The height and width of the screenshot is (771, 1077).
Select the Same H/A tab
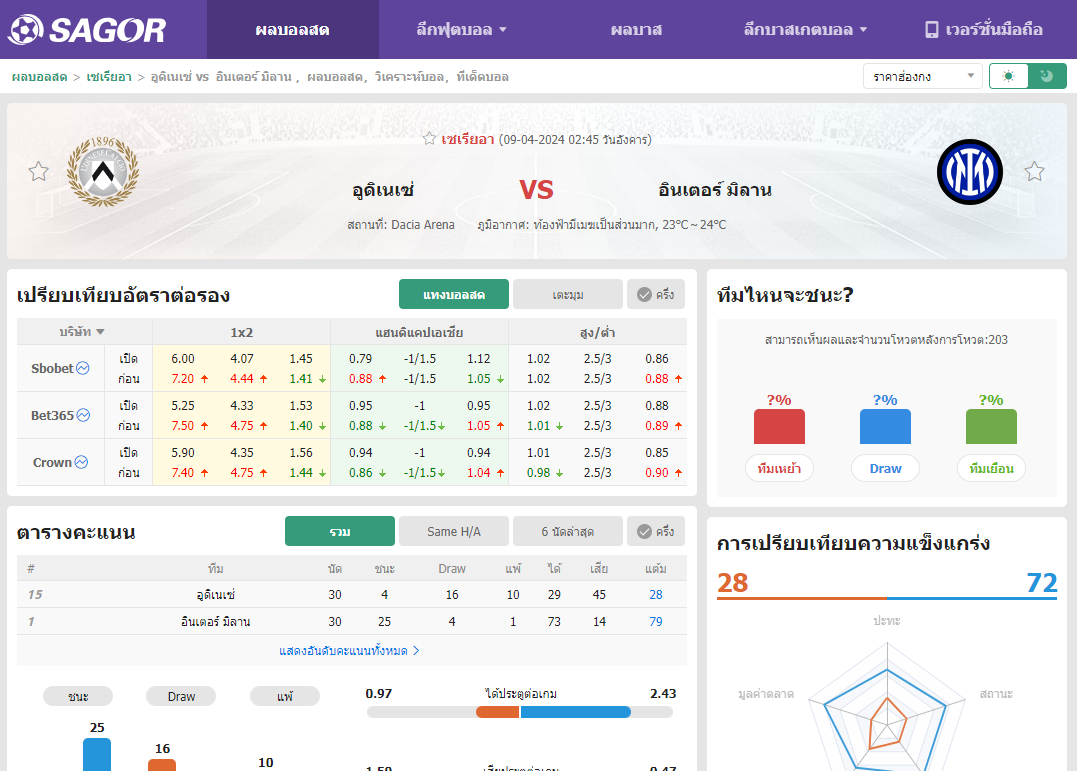coord(454,531)
